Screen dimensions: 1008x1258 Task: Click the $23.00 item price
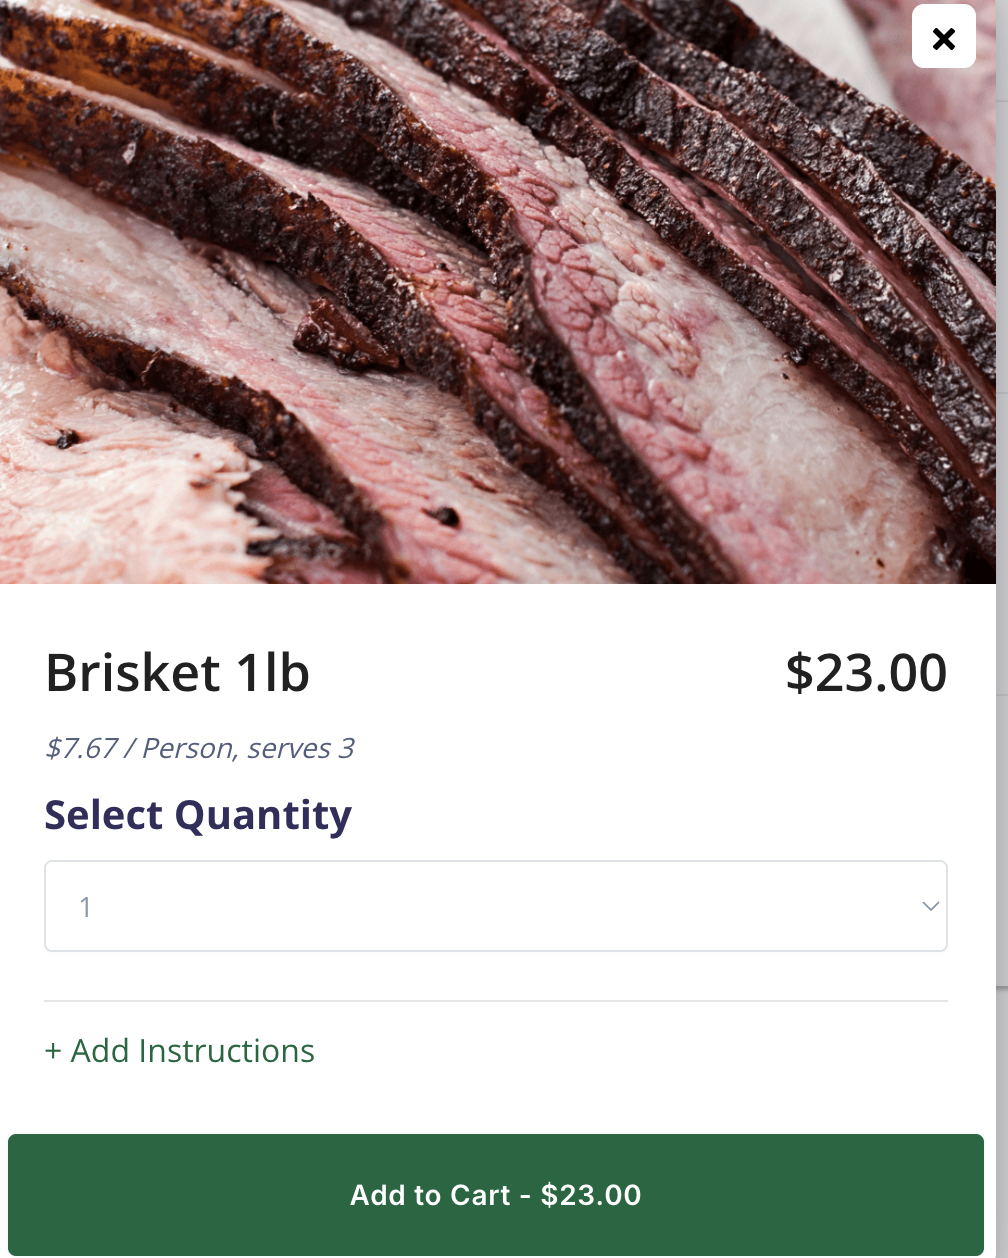[x=866, y=672]
